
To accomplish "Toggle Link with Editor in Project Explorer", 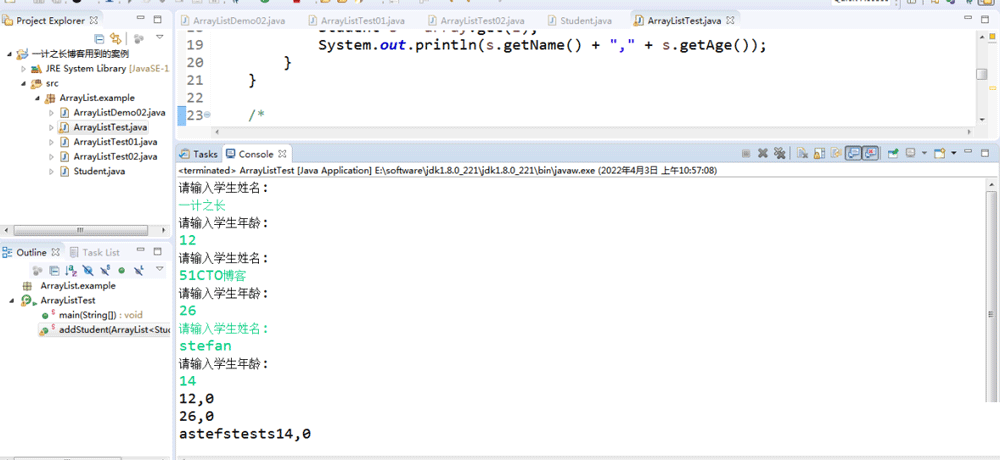I will (x=115, y=39).
